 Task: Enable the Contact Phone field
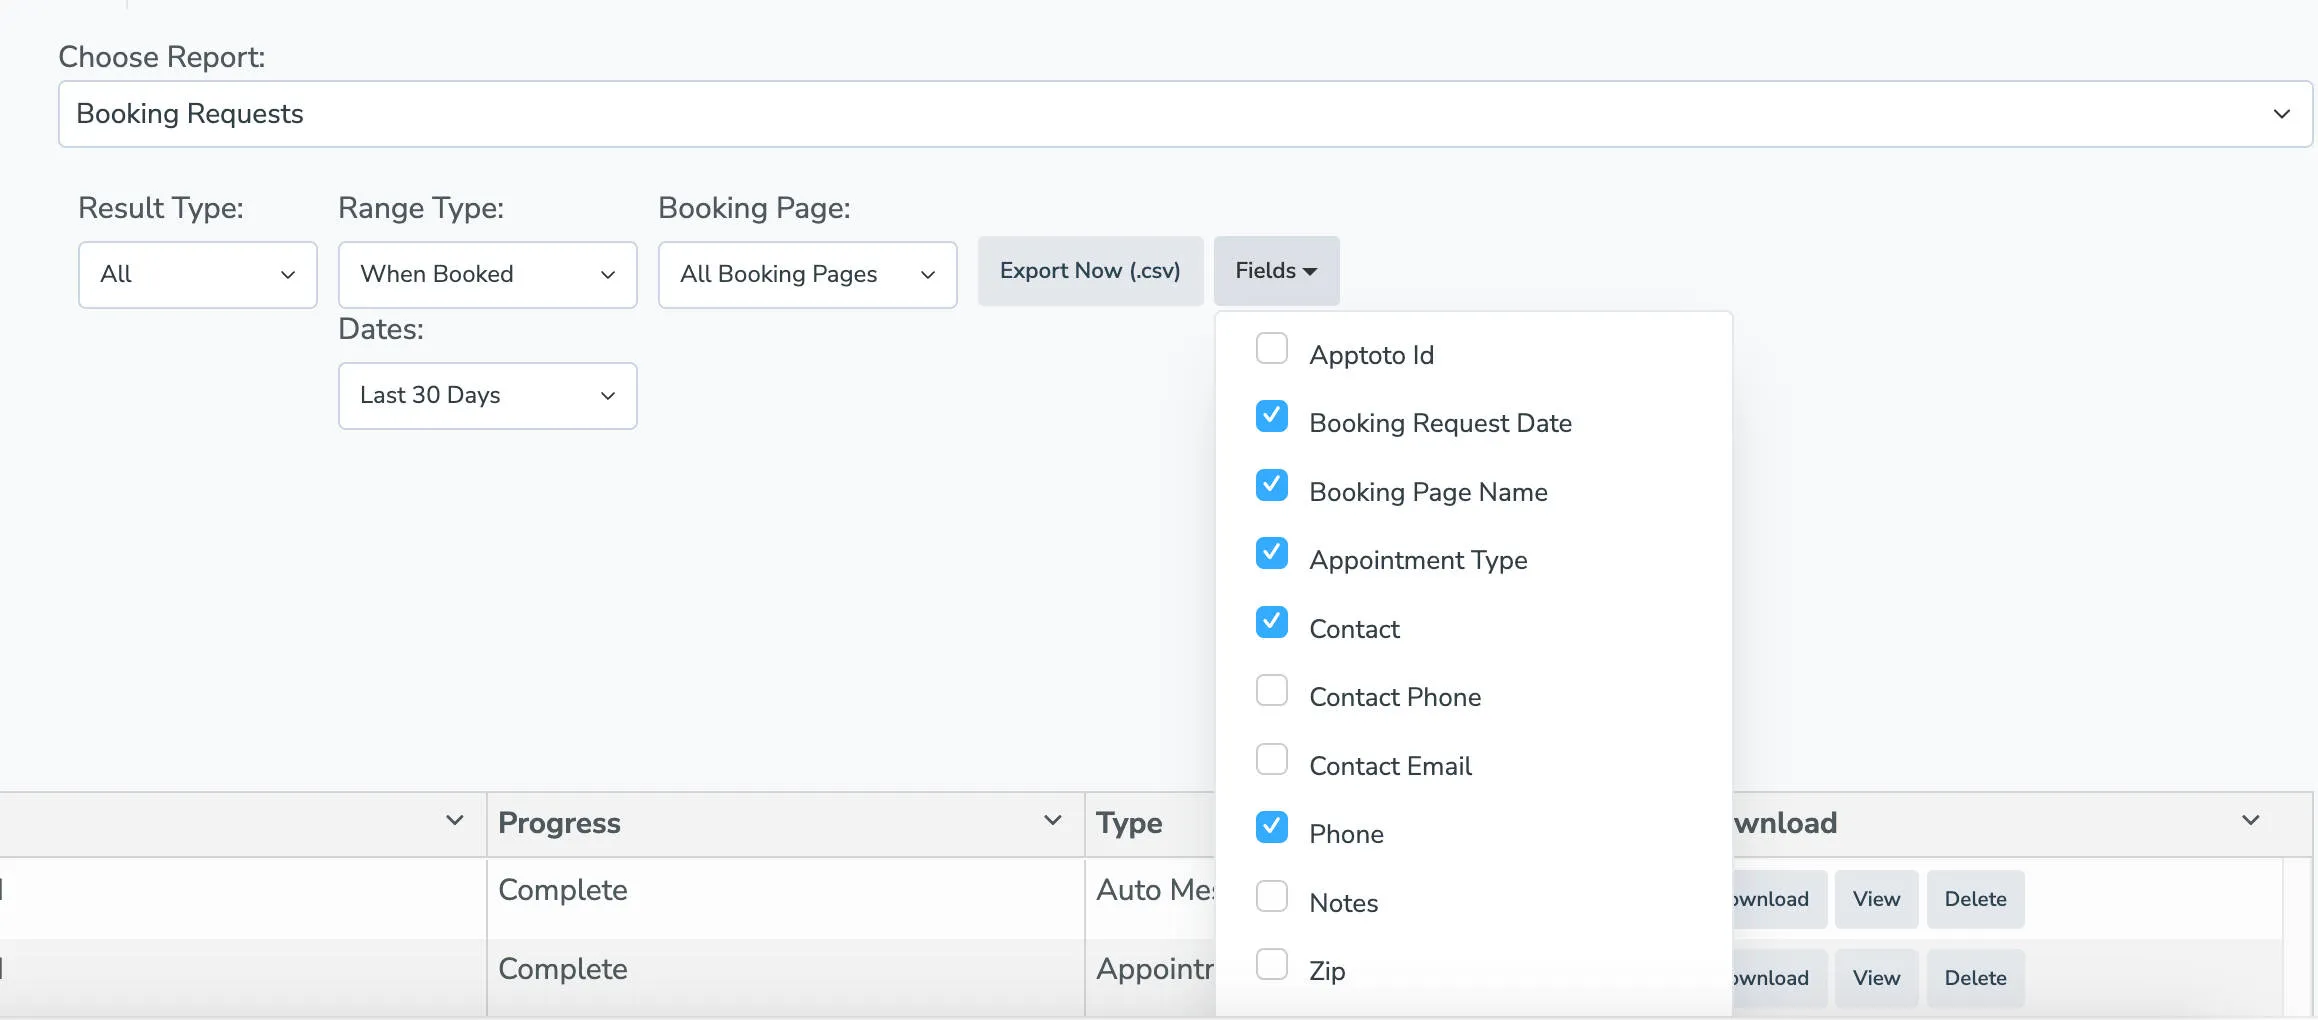1271,690
